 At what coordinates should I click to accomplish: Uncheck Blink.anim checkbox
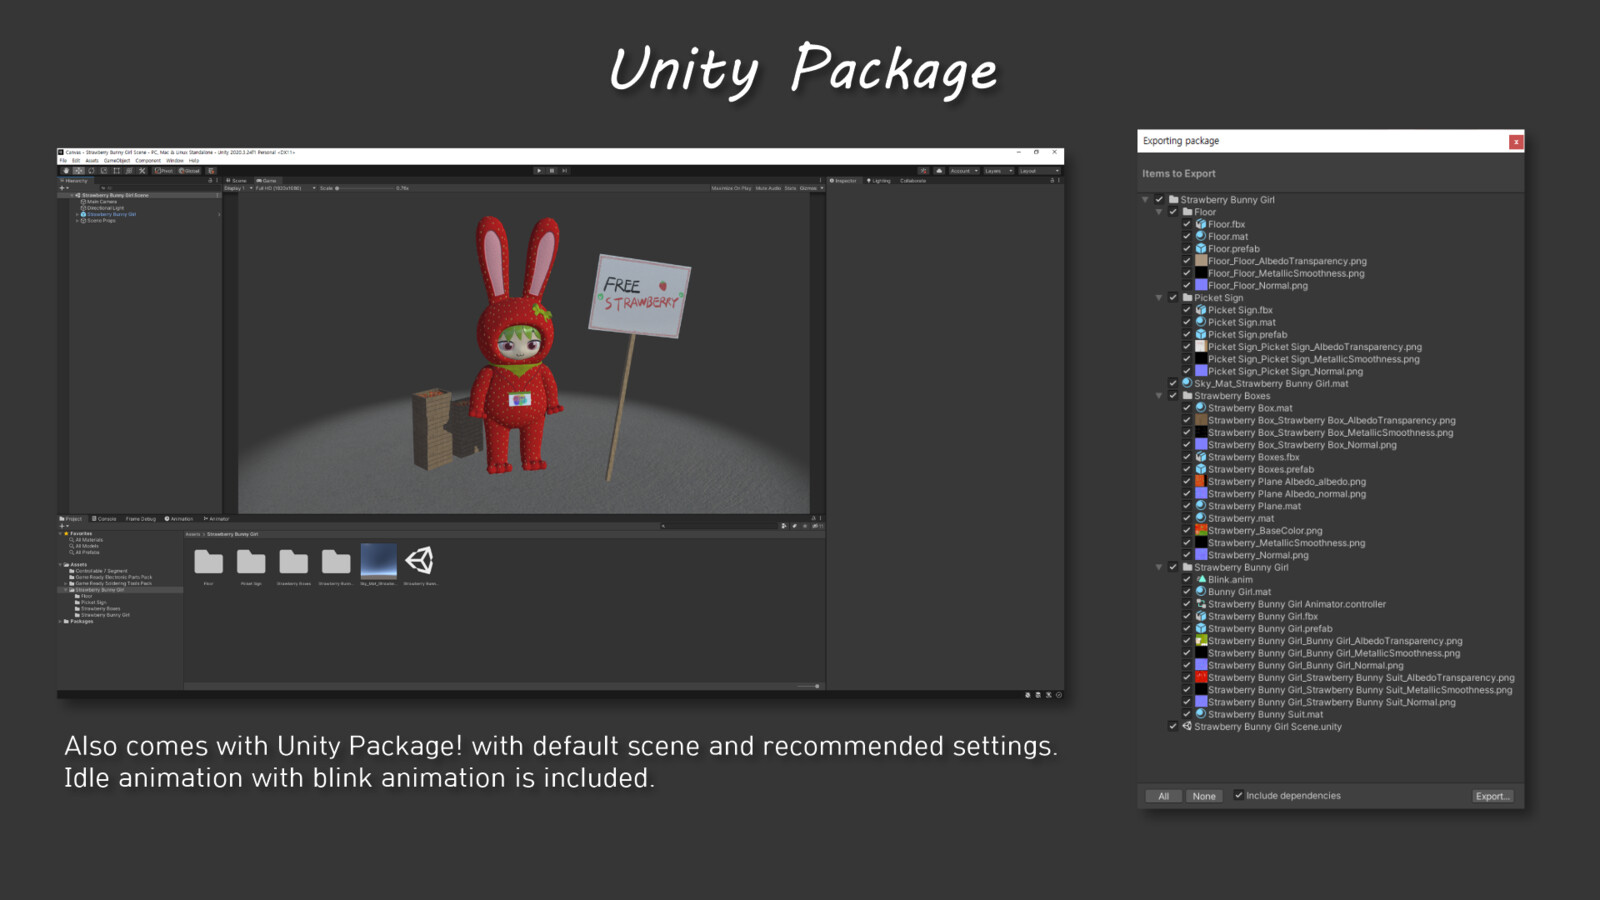click(1187, 579)
